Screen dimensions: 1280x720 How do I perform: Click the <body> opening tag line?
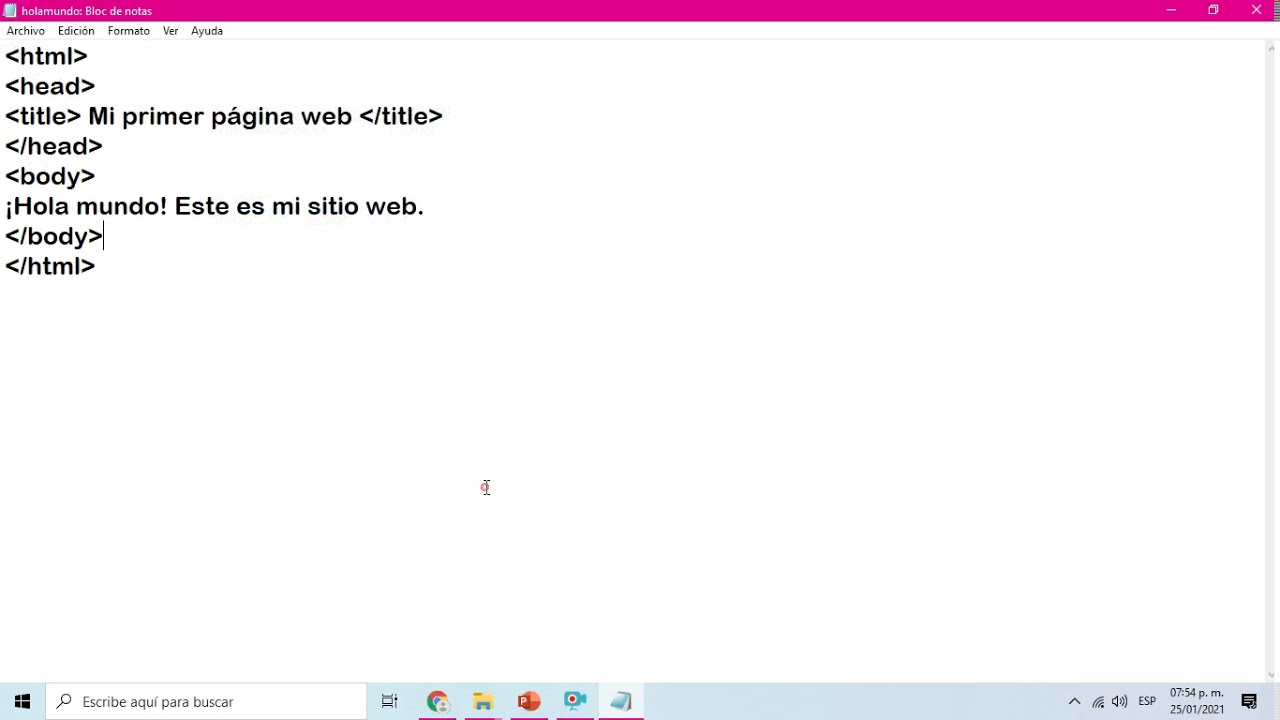coord(50,176)
